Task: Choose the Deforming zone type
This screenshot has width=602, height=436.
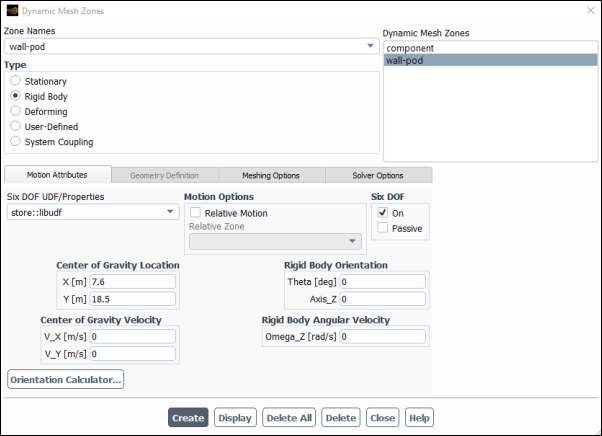Action: click(x=15, y=111)
